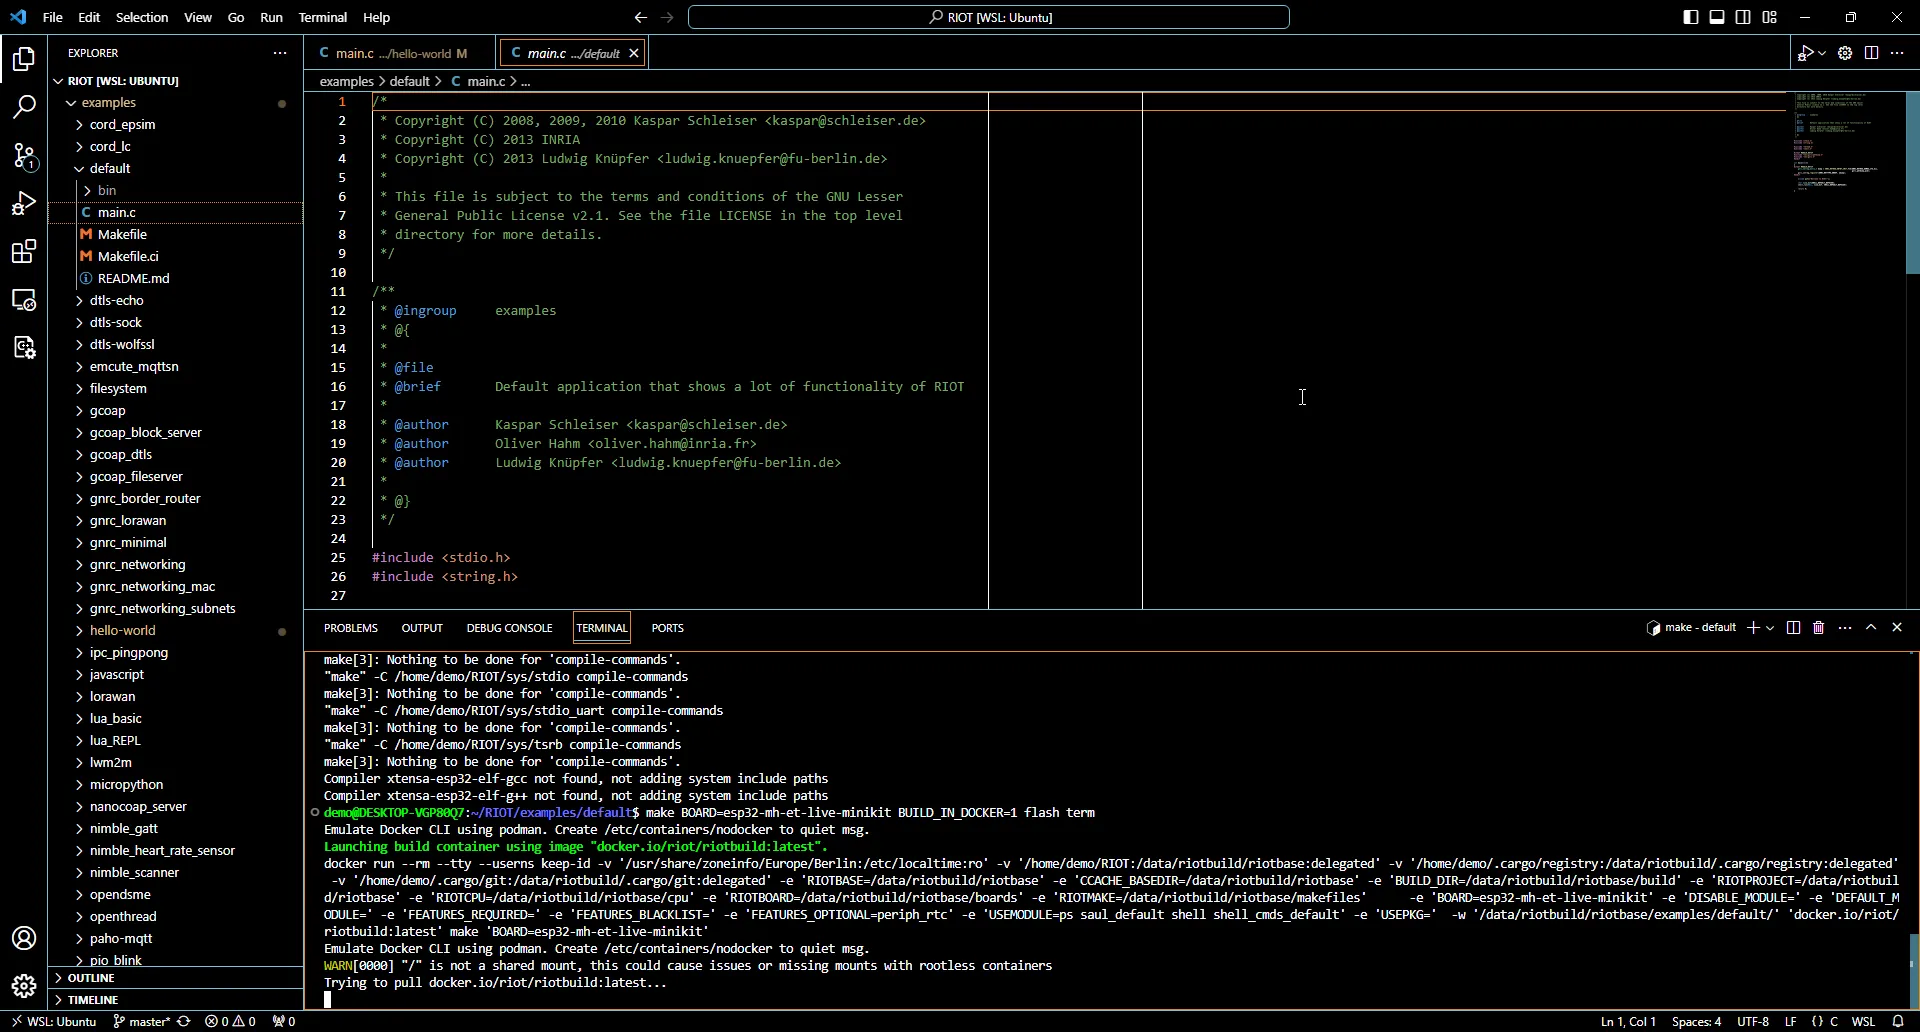Click the RIOT command center search box
Screen dimensions: 1920x1032
point(988,17)
